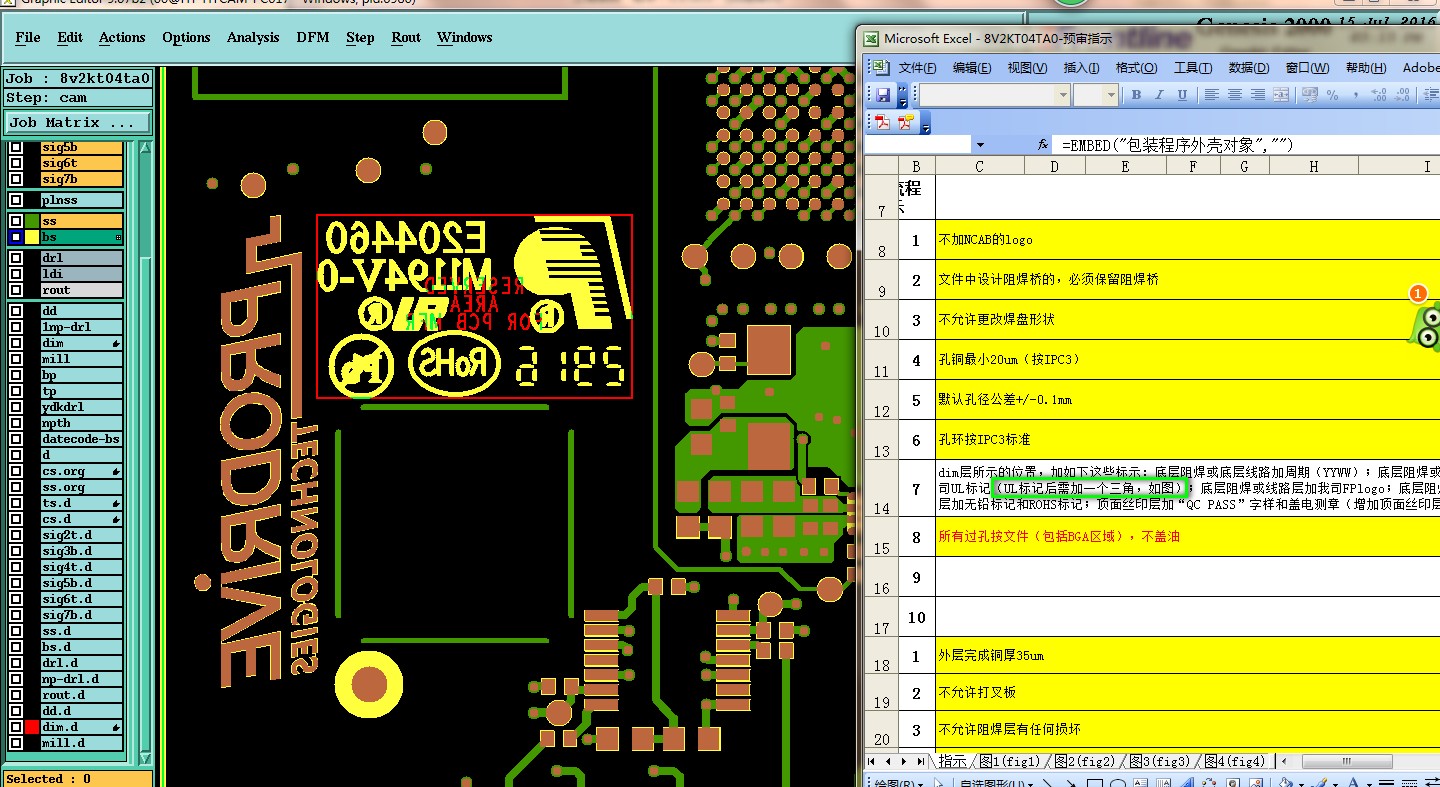Center cell text in Excel
The image size is (1440, 787).
click(x=1235, y=95)
